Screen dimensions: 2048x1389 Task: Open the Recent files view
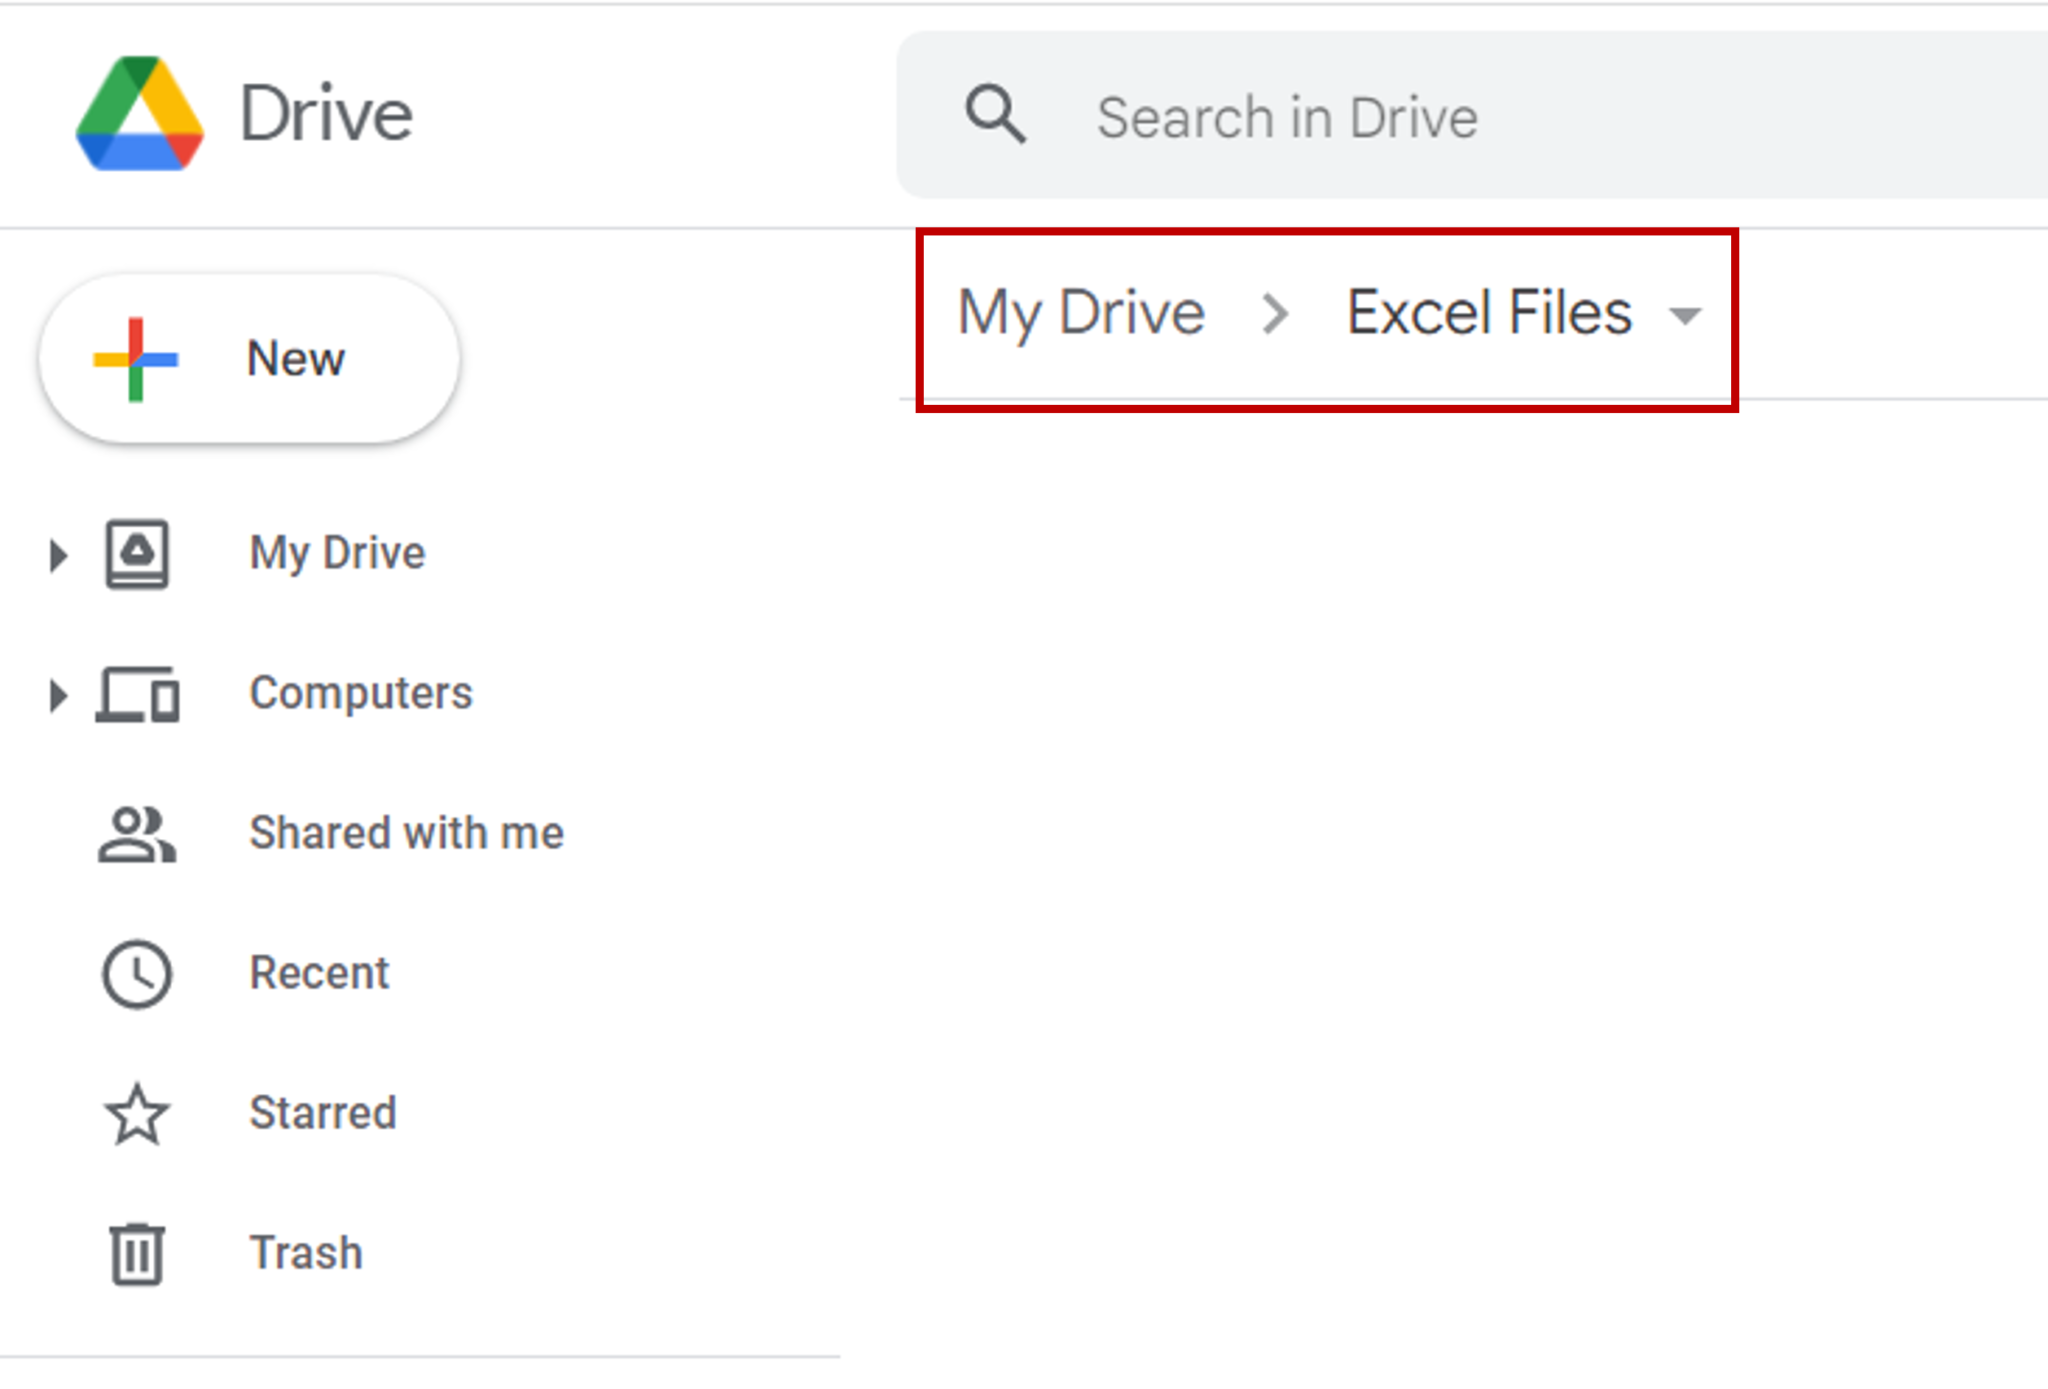[319, 973]
